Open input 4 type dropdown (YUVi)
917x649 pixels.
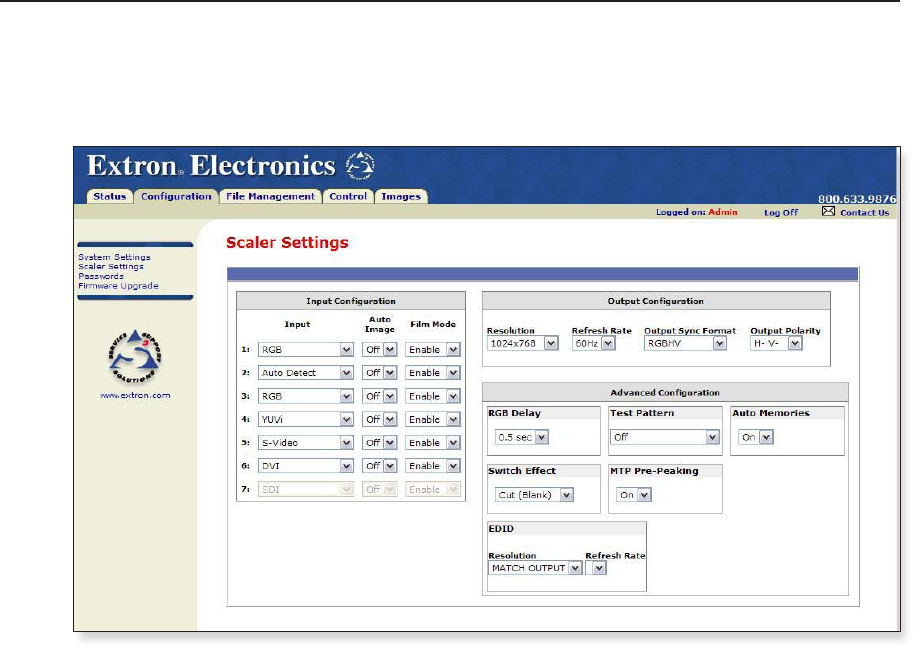tap(305, 420)
